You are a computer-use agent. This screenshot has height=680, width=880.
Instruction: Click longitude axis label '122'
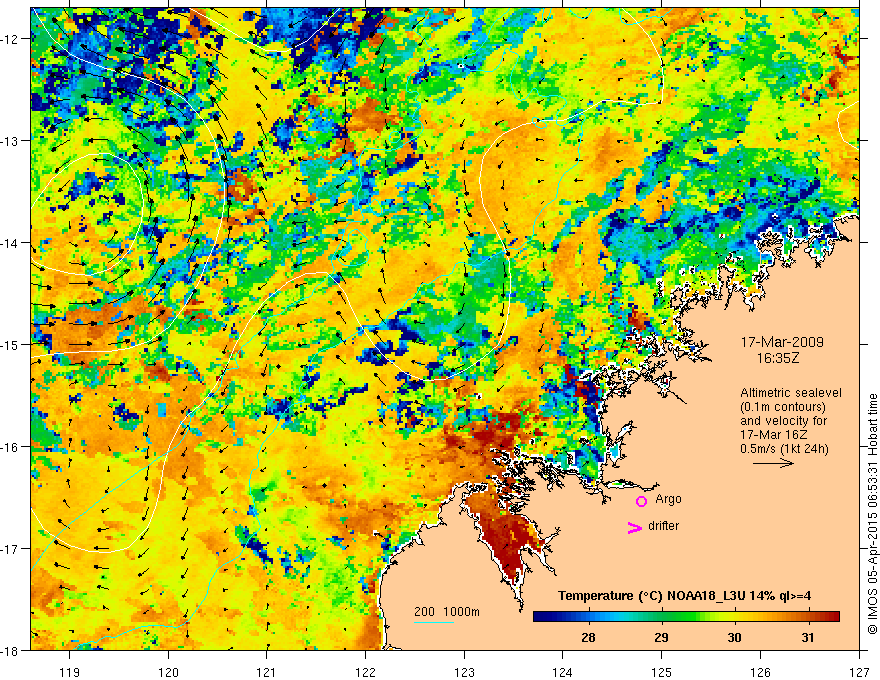(365, 672)
